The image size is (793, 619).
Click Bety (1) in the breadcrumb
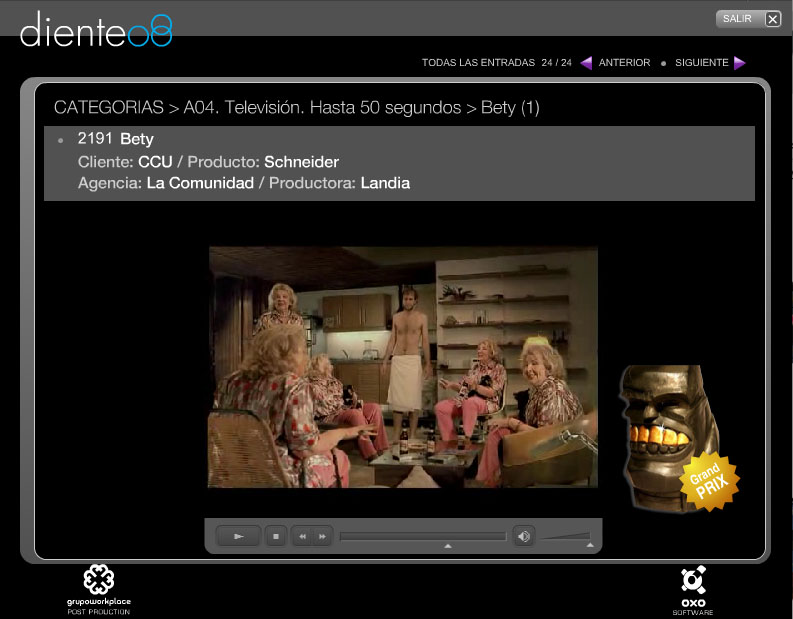[x=510, y=107]
